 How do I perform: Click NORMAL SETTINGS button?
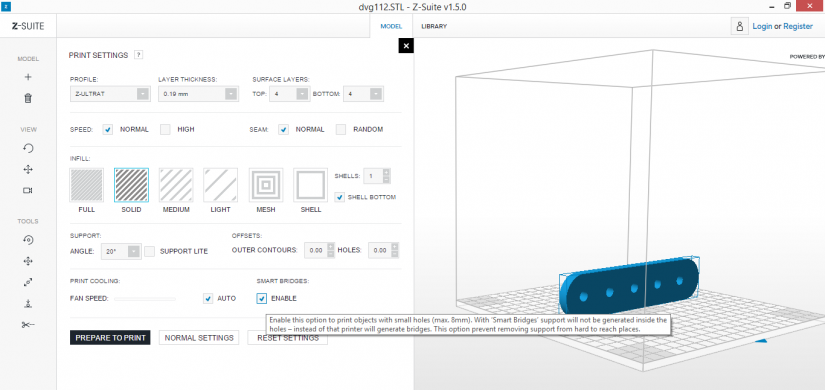tap(199, 338)
